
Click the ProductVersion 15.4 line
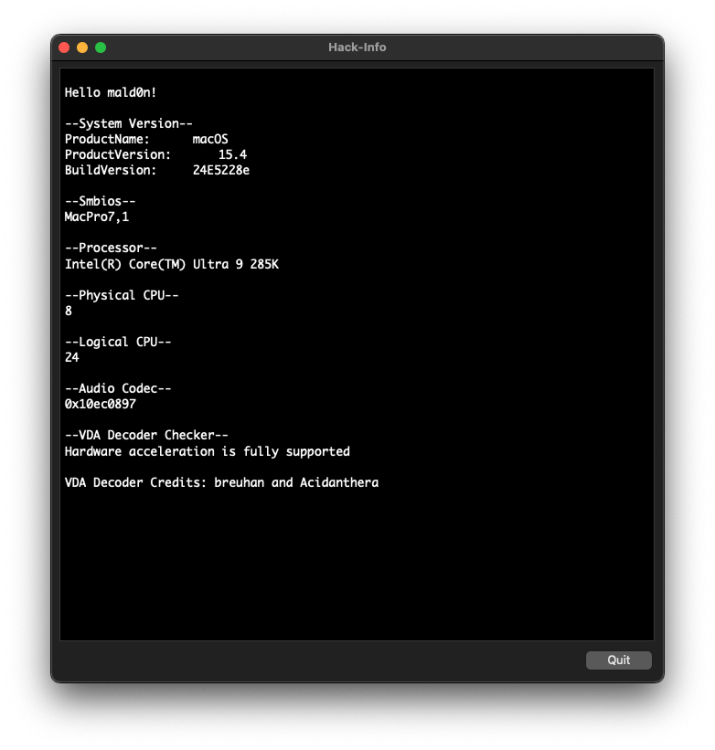tap(156, 154)
